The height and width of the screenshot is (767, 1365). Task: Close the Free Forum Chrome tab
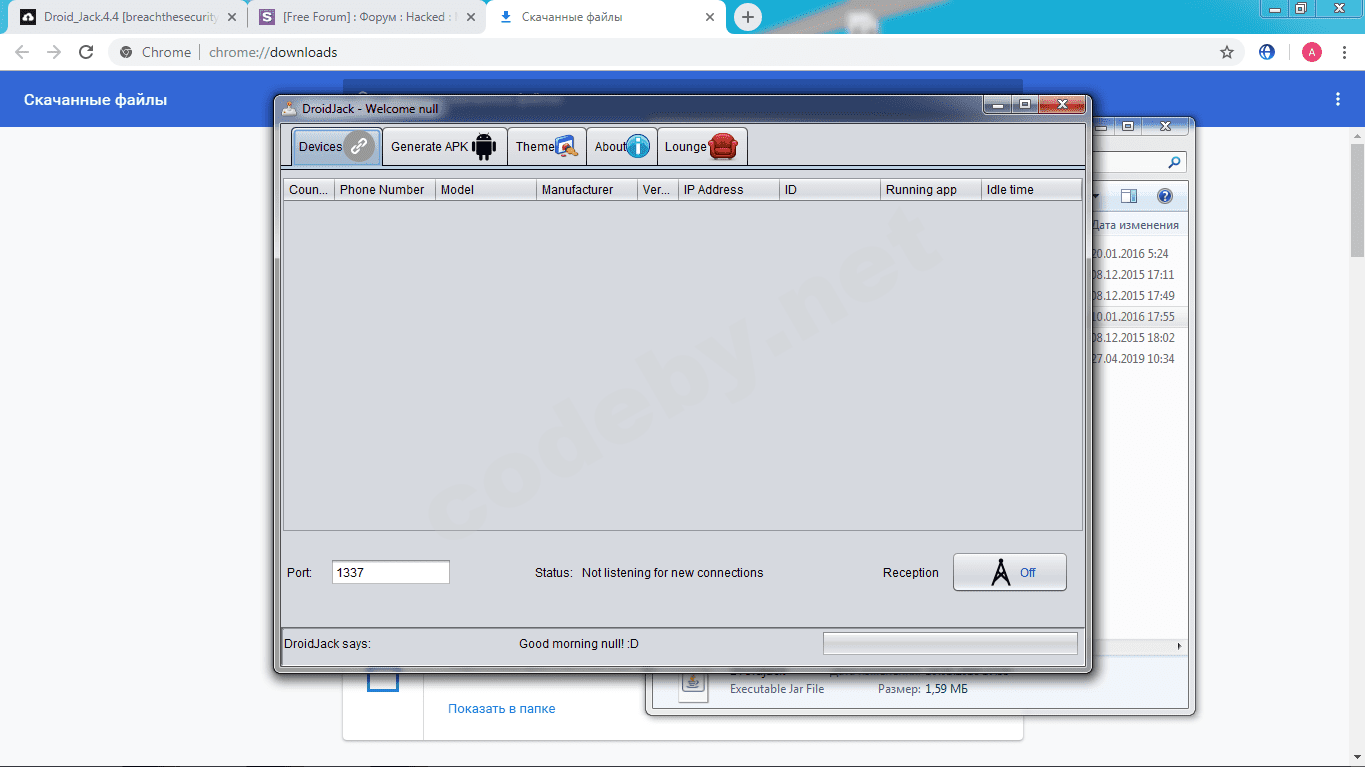(x=471, y=18)
